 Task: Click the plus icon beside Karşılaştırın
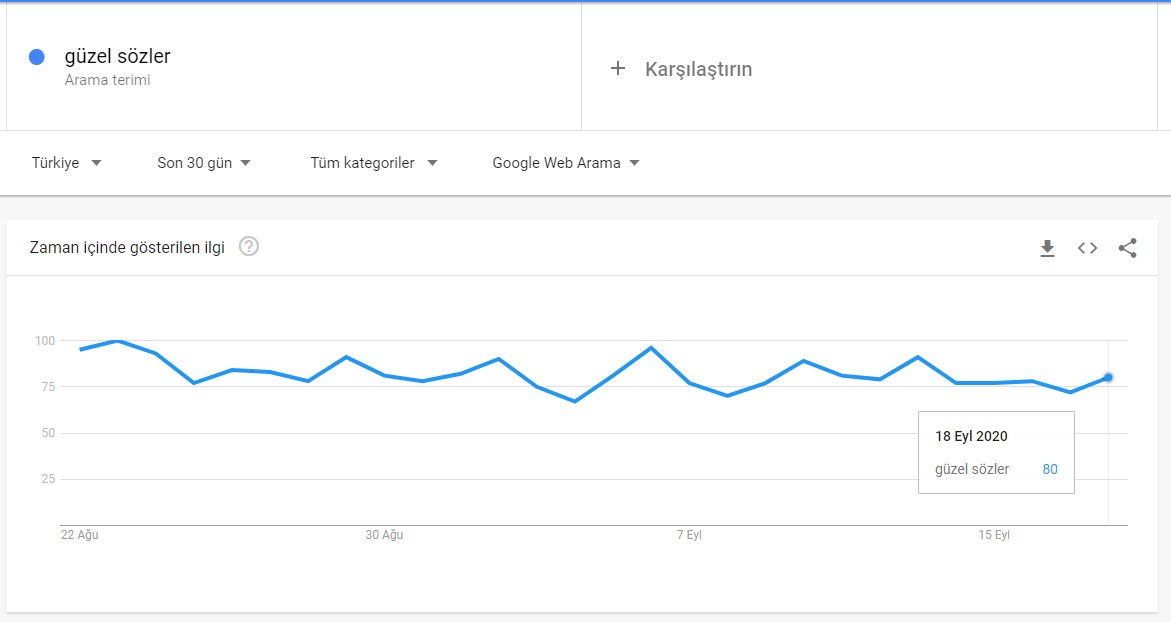618,69
